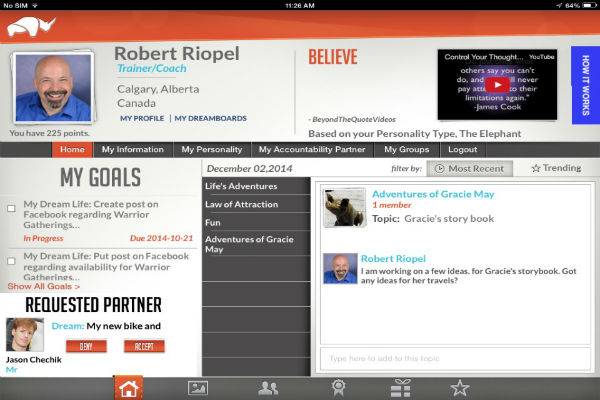Tap the home icon in bottom bar
Viewport: 600px width, 400px height.
coord(128,388)
